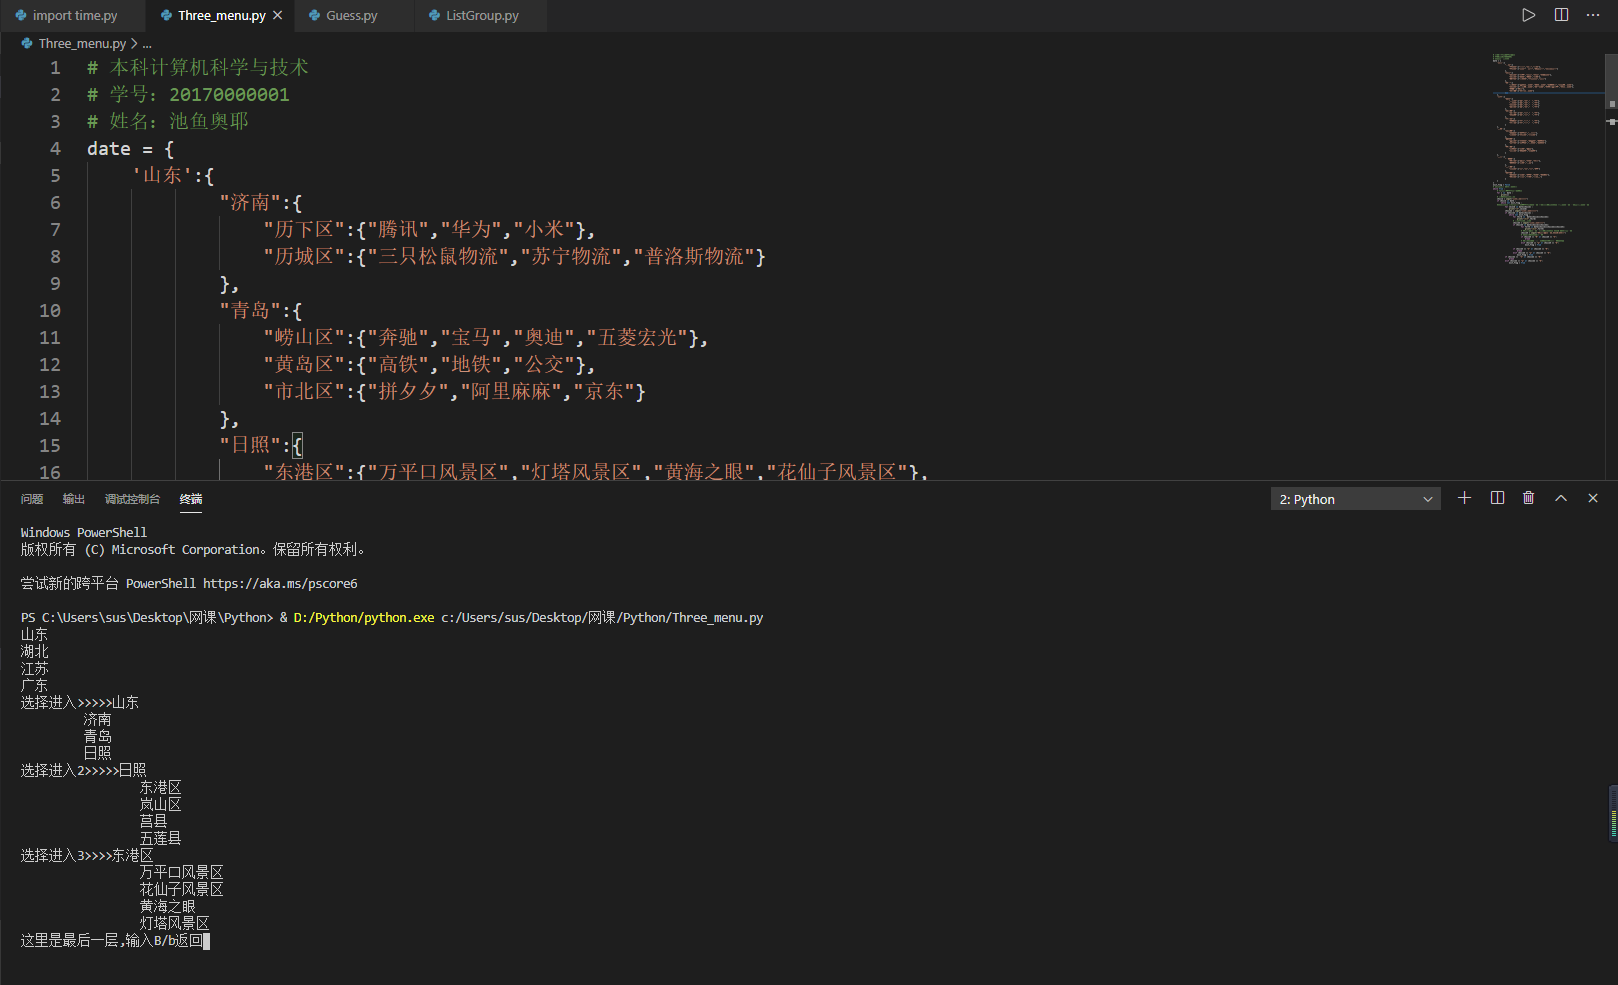The height and width of the screenshot is (985, 1618).
Task: Switch to the ListGroup.py tab
Action: point(482,16)
